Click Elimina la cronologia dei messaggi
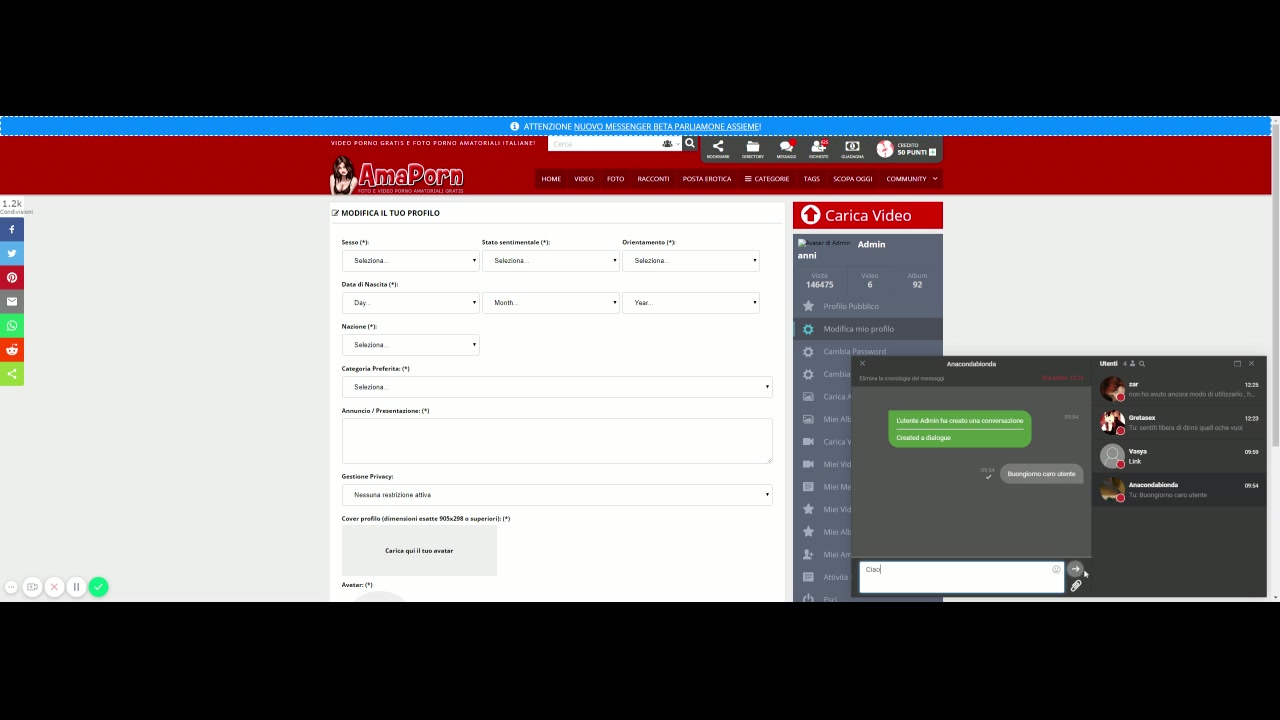The width and height of the screenshot is (1280, 720). pos(901,378)
